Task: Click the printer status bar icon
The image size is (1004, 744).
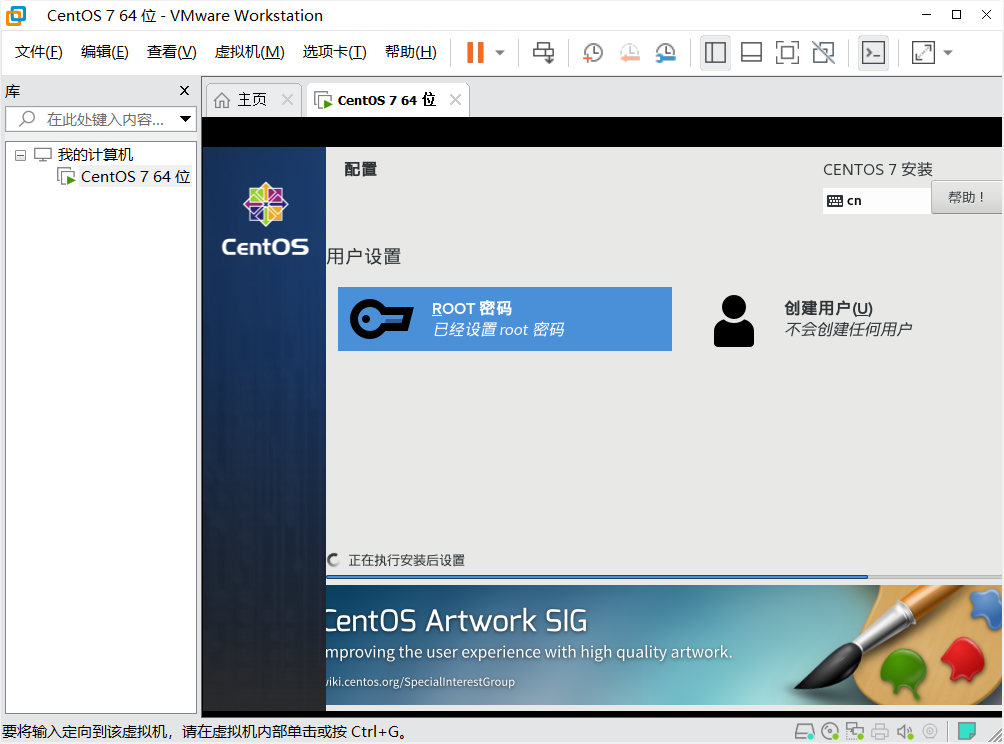Action: click(x=880, y=731)
